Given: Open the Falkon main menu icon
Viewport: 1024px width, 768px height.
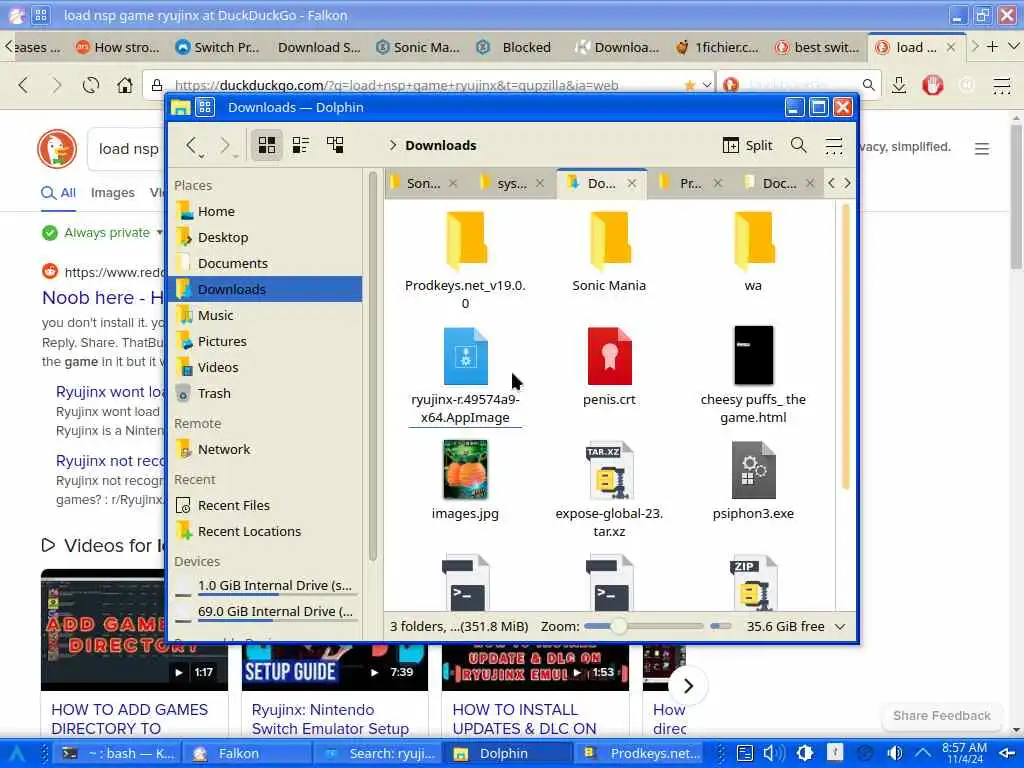Looking at the screenshot, I should pos(1002,85).
